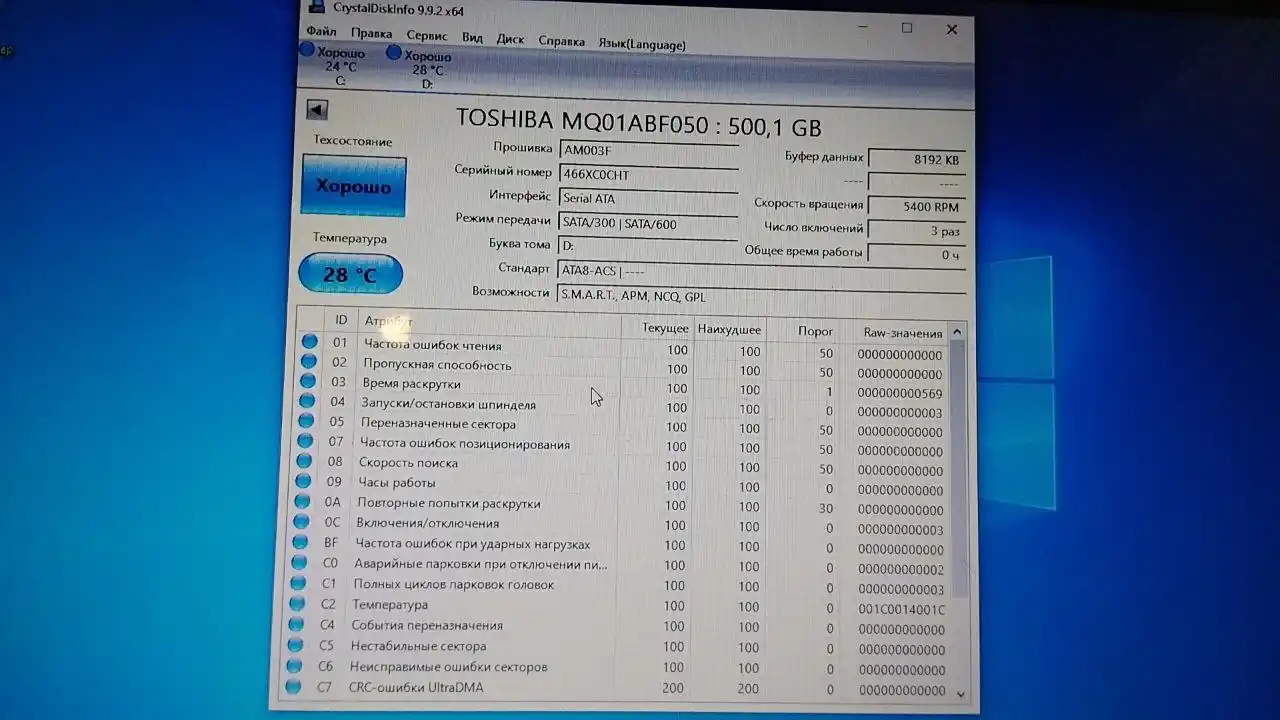Viewport: 1280px width, 720px height.
Task: Click the ID column header
Action: point(341,320)
